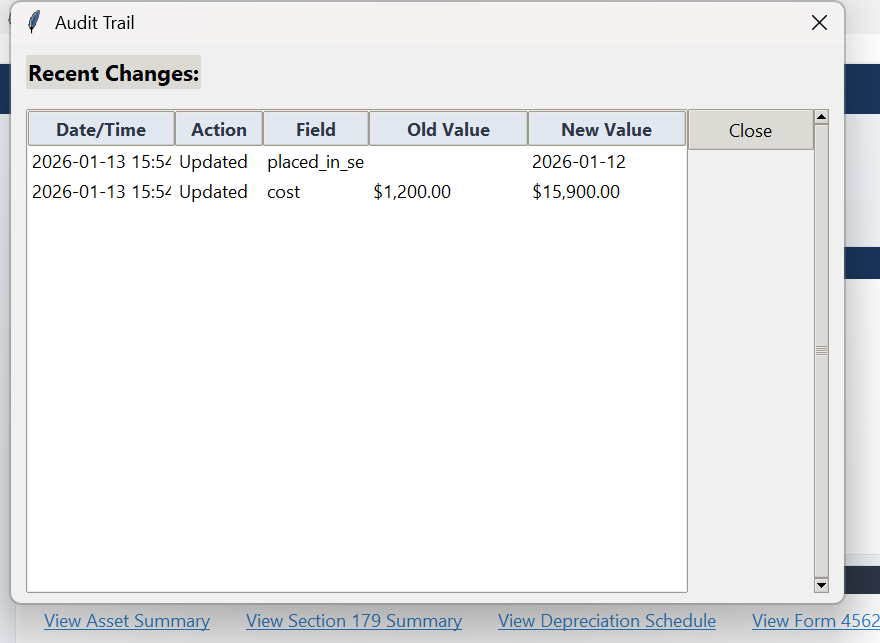Image resolution: width=880 pixels, height=643 pixels.
Task: Close the Audit Trail dialog
Action: coord(751,130)
